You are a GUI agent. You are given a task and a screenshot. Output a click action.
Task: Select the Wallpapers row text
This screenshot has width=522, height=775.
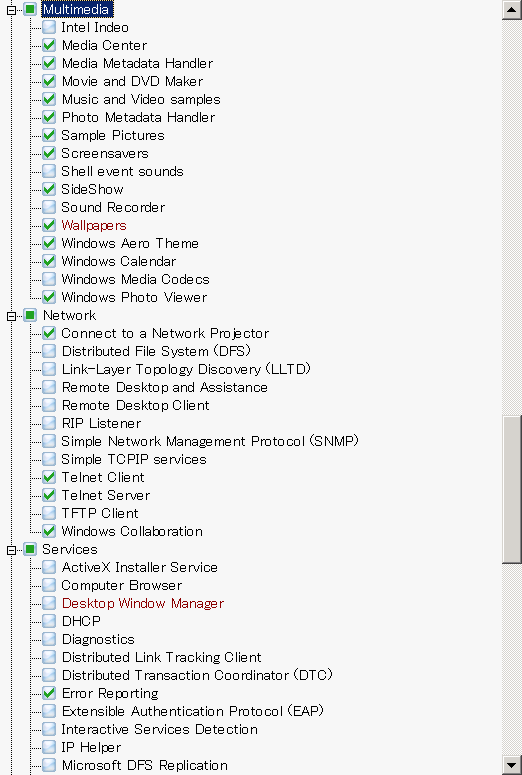(94, 225)
